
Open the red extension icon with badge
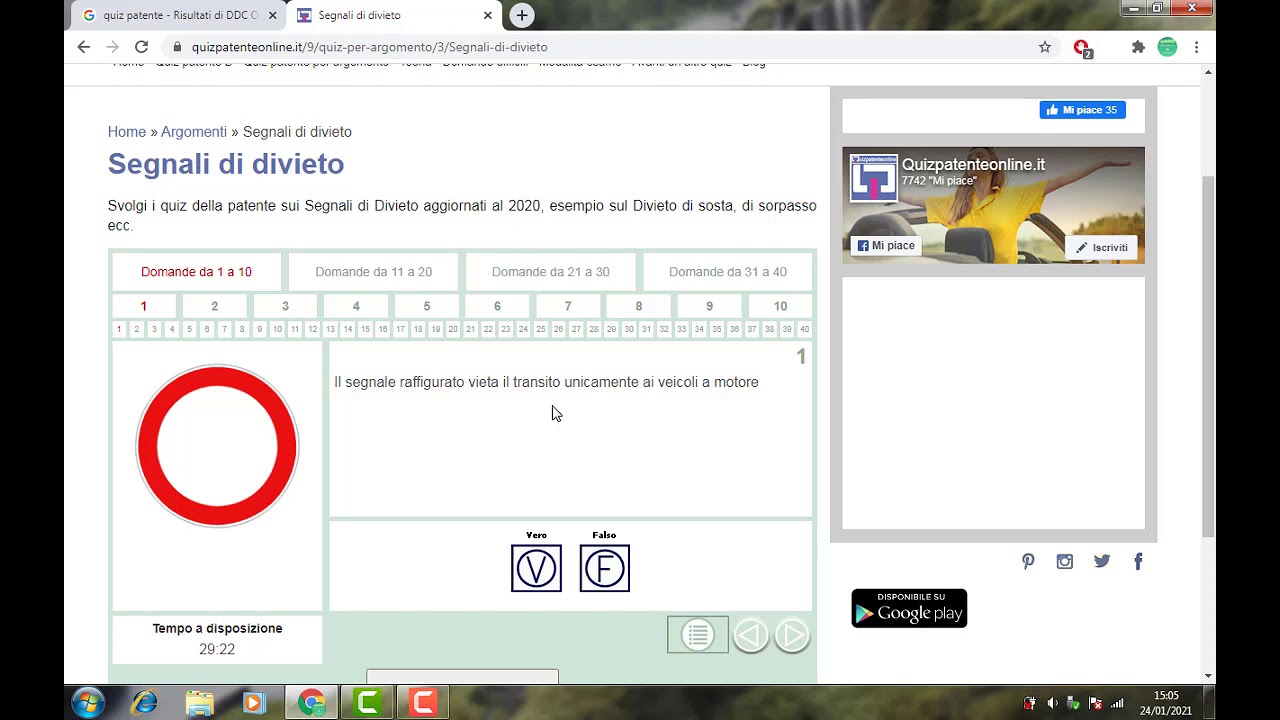point(1082,47)
